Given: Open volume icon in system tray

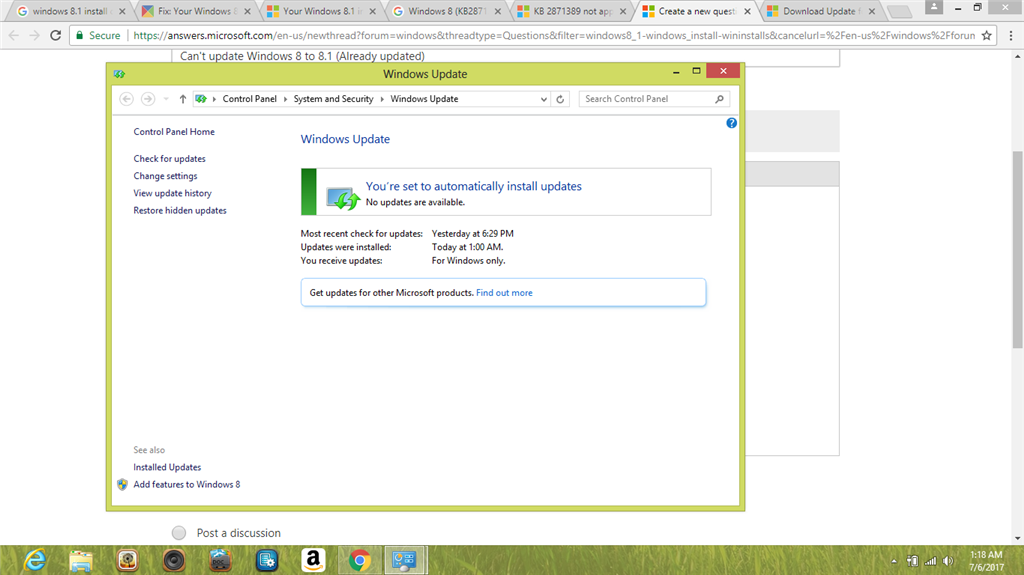Looking at the screenshot, I should (948, 561).
